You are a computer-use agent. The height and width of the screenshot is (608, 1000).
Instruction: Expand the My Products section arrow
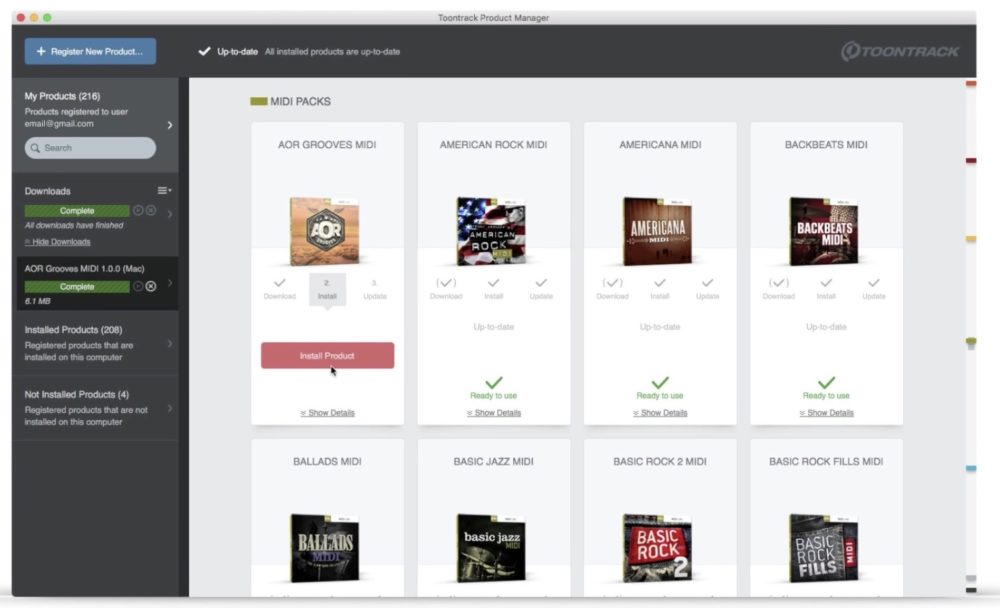pos(169,125)
